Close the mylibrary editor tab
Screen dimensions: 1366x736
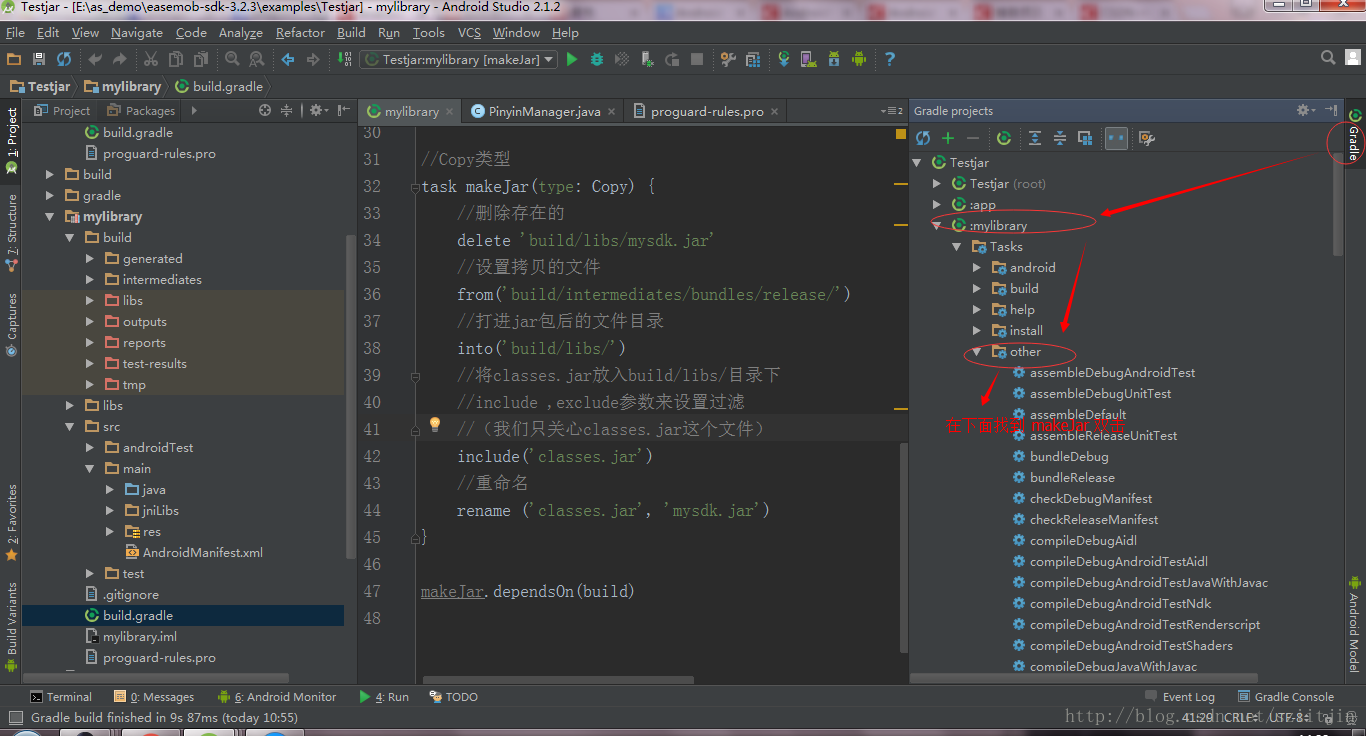coord(450,112)
